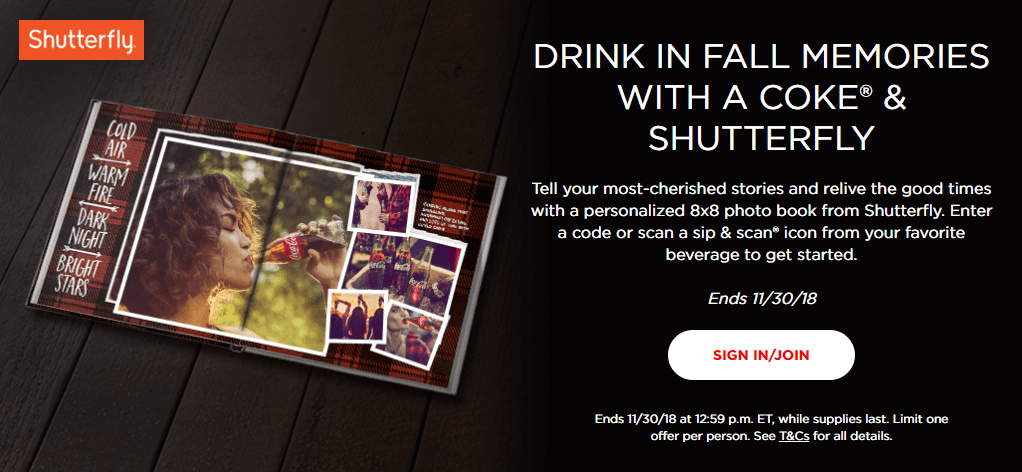Click the COLD AIR lettering on the book
Image resolution: width=1022 pixels, height=472 pixels.
coord(121,140)
